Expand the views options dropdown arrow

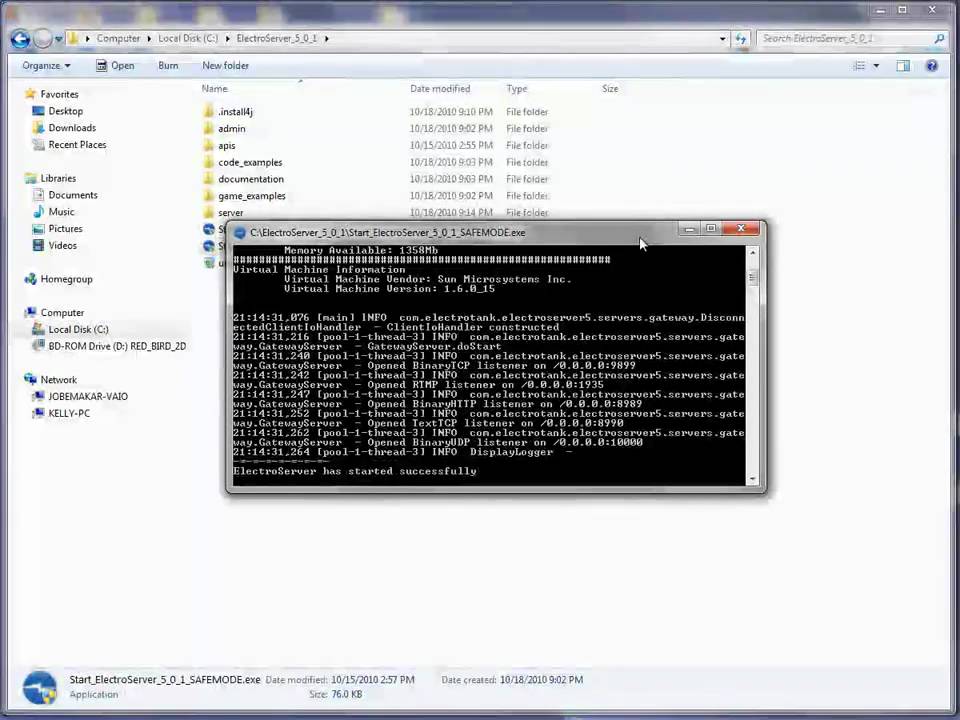coord(876,66)
